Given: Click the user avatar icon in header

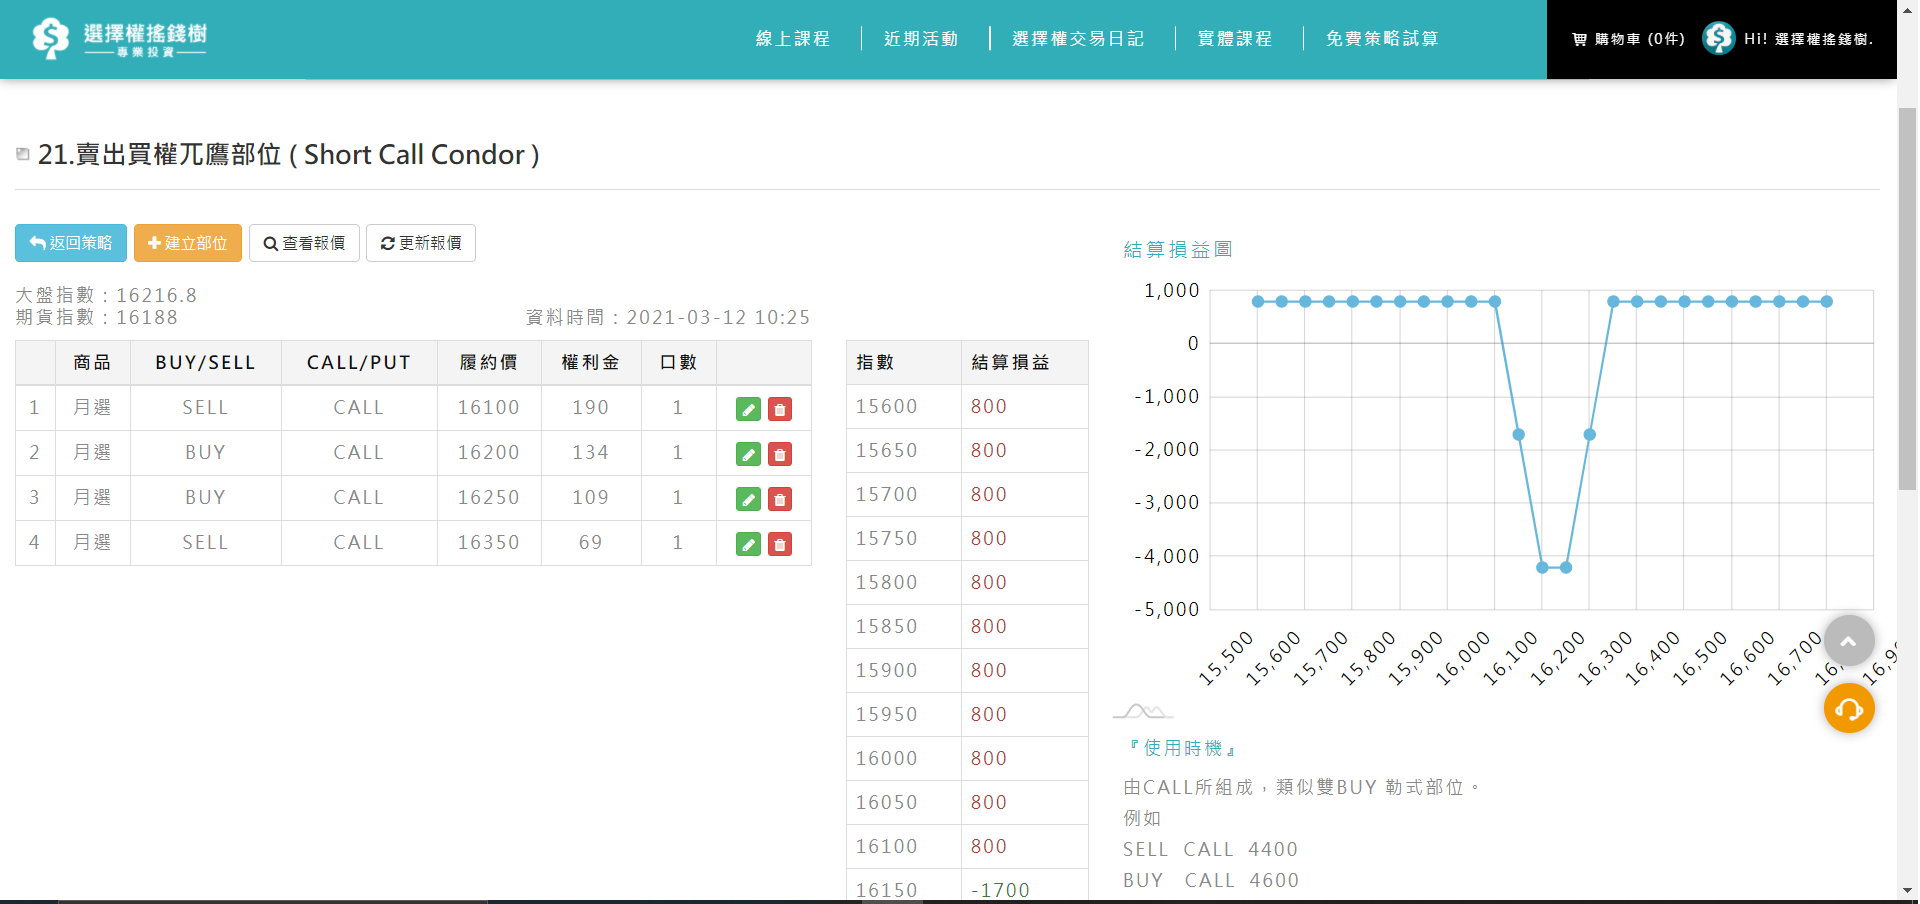Looking at the screenshot, I should tap(1718, 38).
